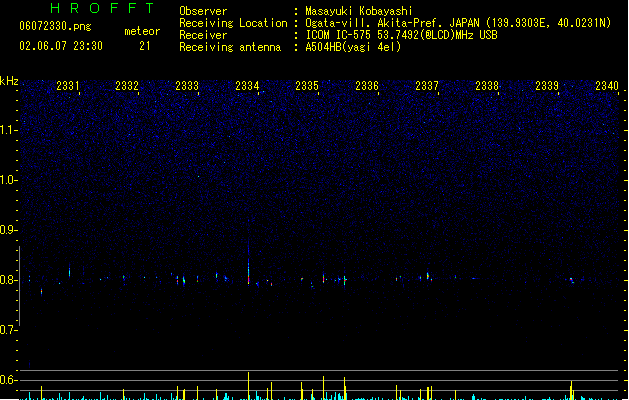Click the Observer field label

[203, 11]
